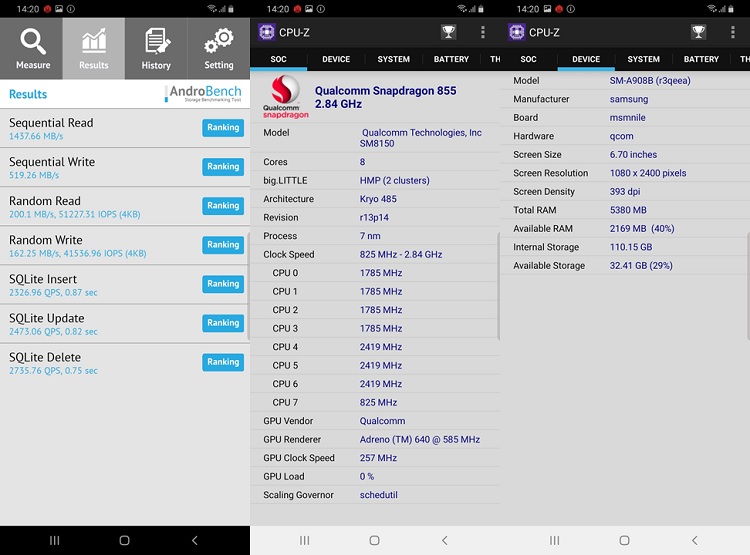Tap back button in right CPU-Z screen
This screenshot has height=555, width=750.
coord(695,541)
